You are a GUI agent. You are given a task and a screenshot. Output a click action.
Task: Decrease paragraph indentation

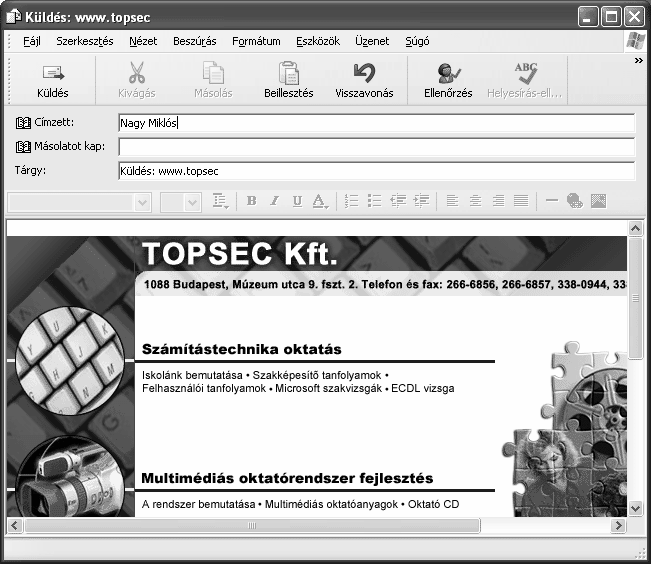click(398, 201)
